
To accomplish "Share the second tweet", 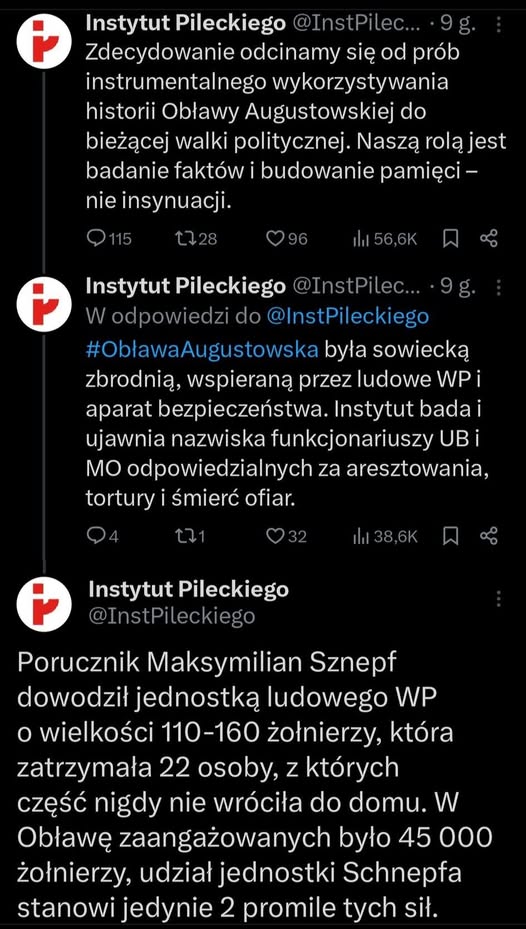I will [488, 536].
